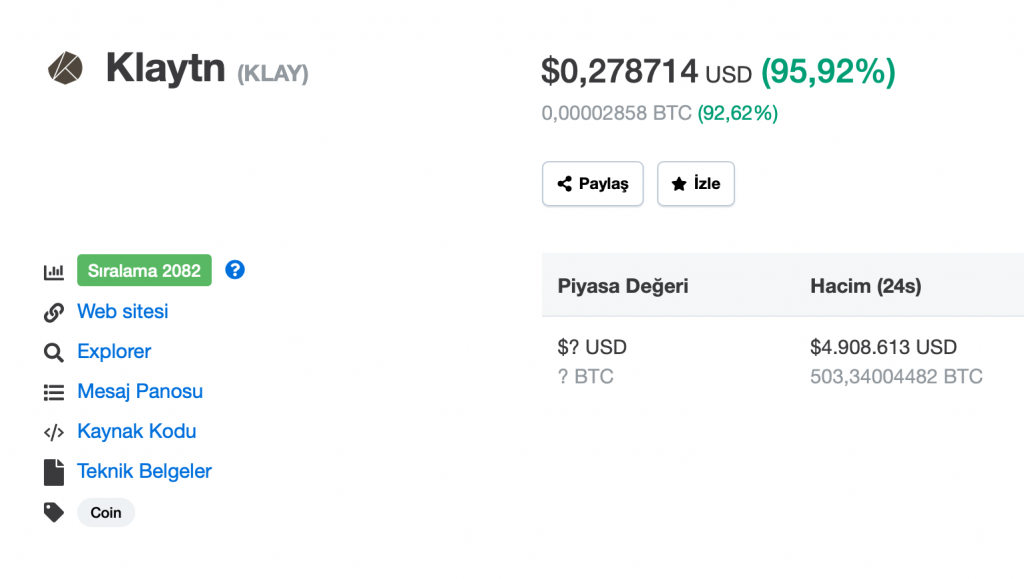Viewport: 1024px width, 579px height.
Task: Click the code brackets icon beside Kaynak Kodu
Action: pos(54,432)
